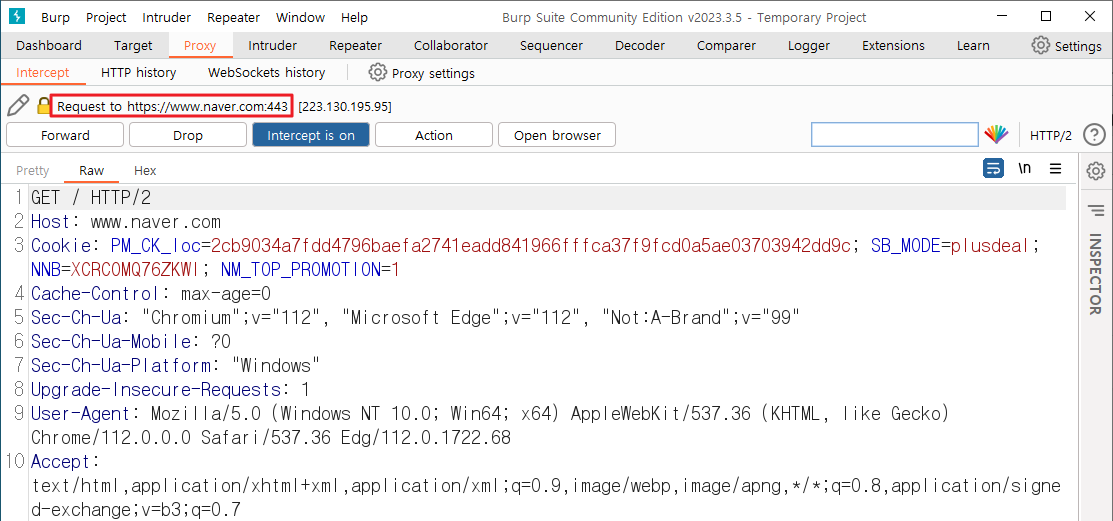Click the Accept header name
1113x521 pixels.
61,462
